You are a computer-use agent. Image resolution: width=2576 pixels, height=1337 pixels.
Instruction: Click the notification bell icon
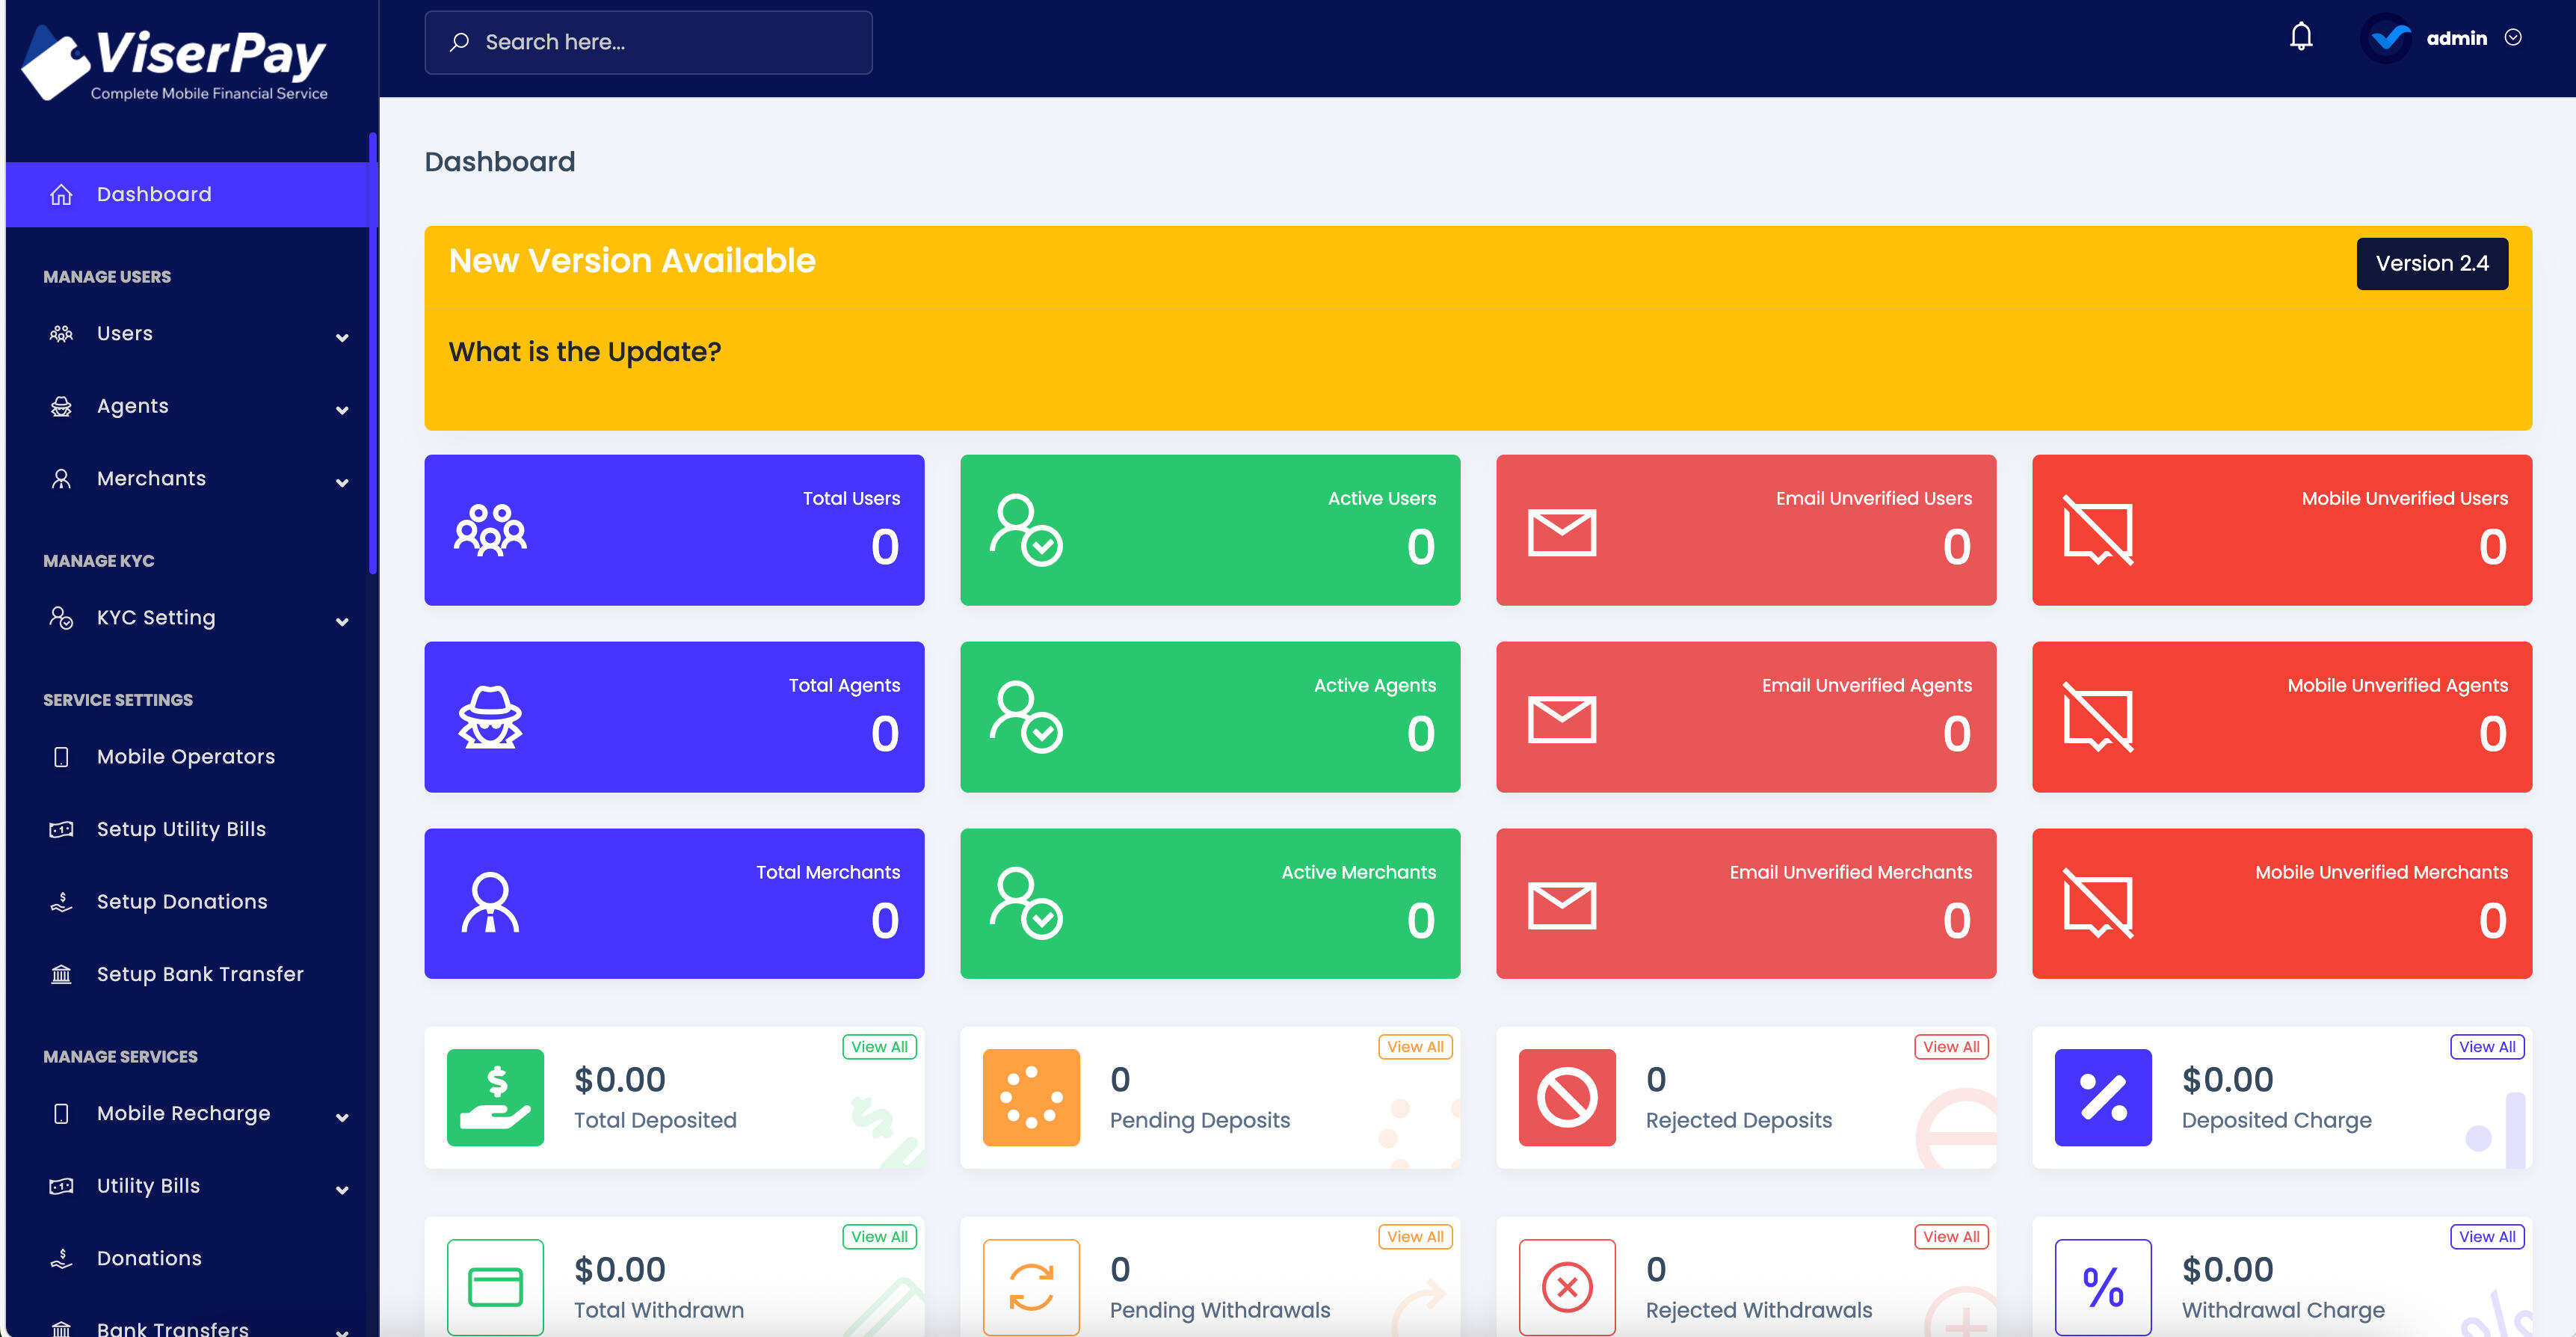[2300, 38]
